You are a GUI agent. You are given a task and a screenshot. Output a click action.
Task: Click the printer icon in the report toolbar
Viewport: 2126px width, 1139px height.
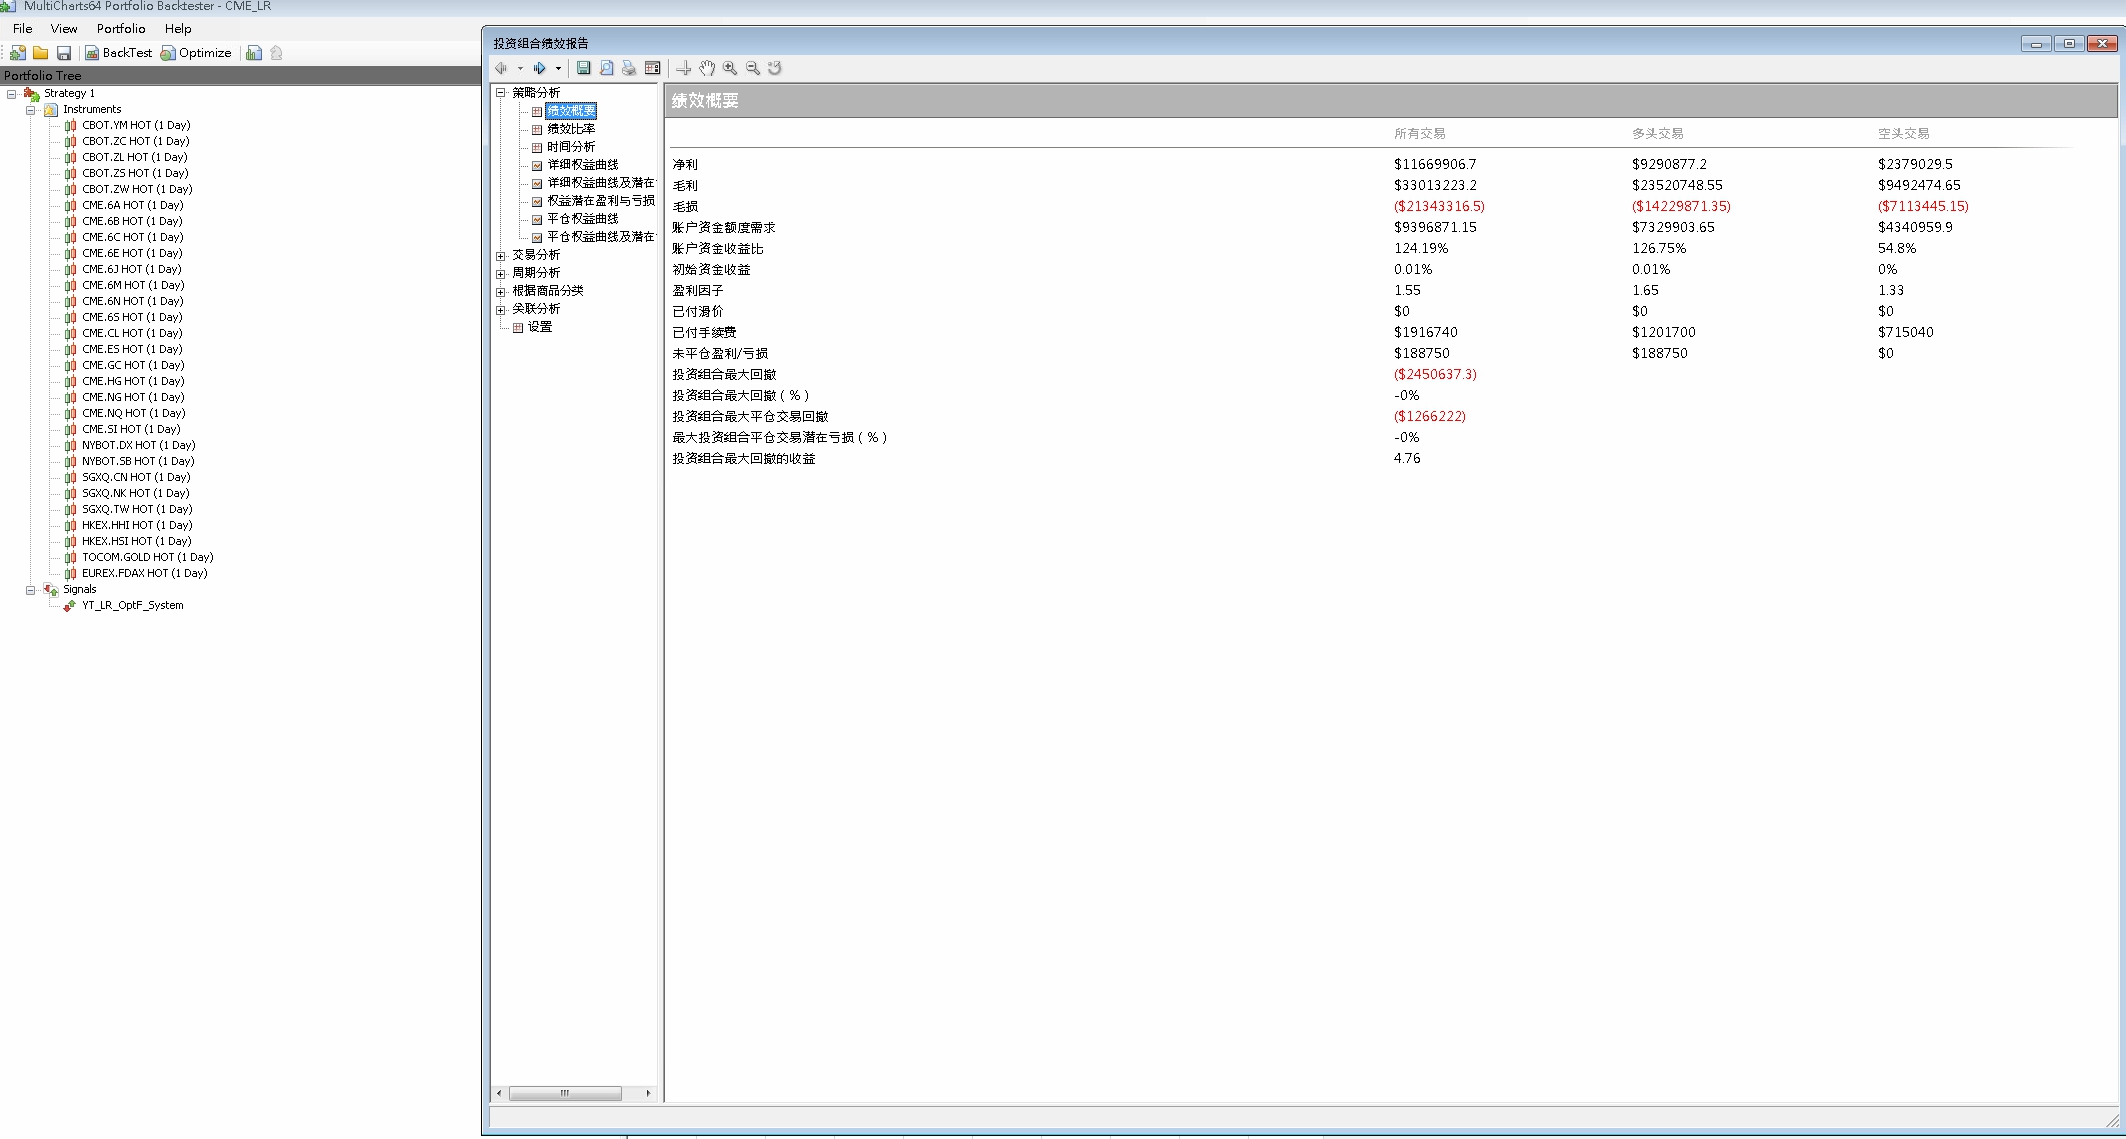629,68
